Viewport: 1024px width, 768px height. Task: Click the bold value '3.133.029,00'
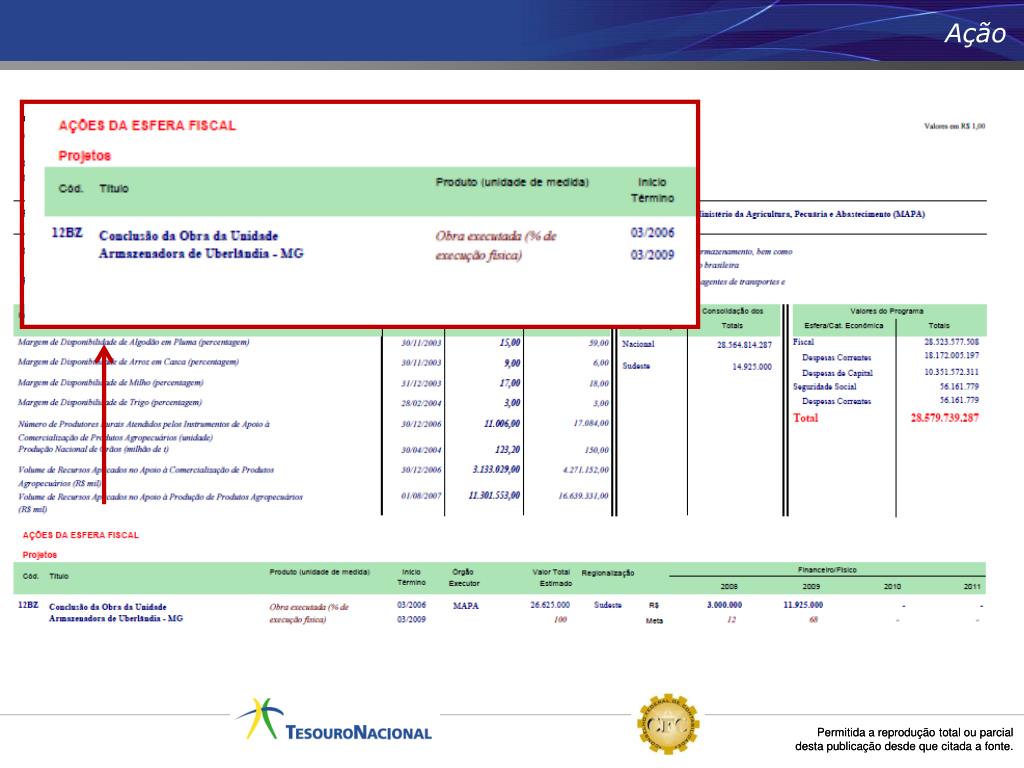[496, 469]
